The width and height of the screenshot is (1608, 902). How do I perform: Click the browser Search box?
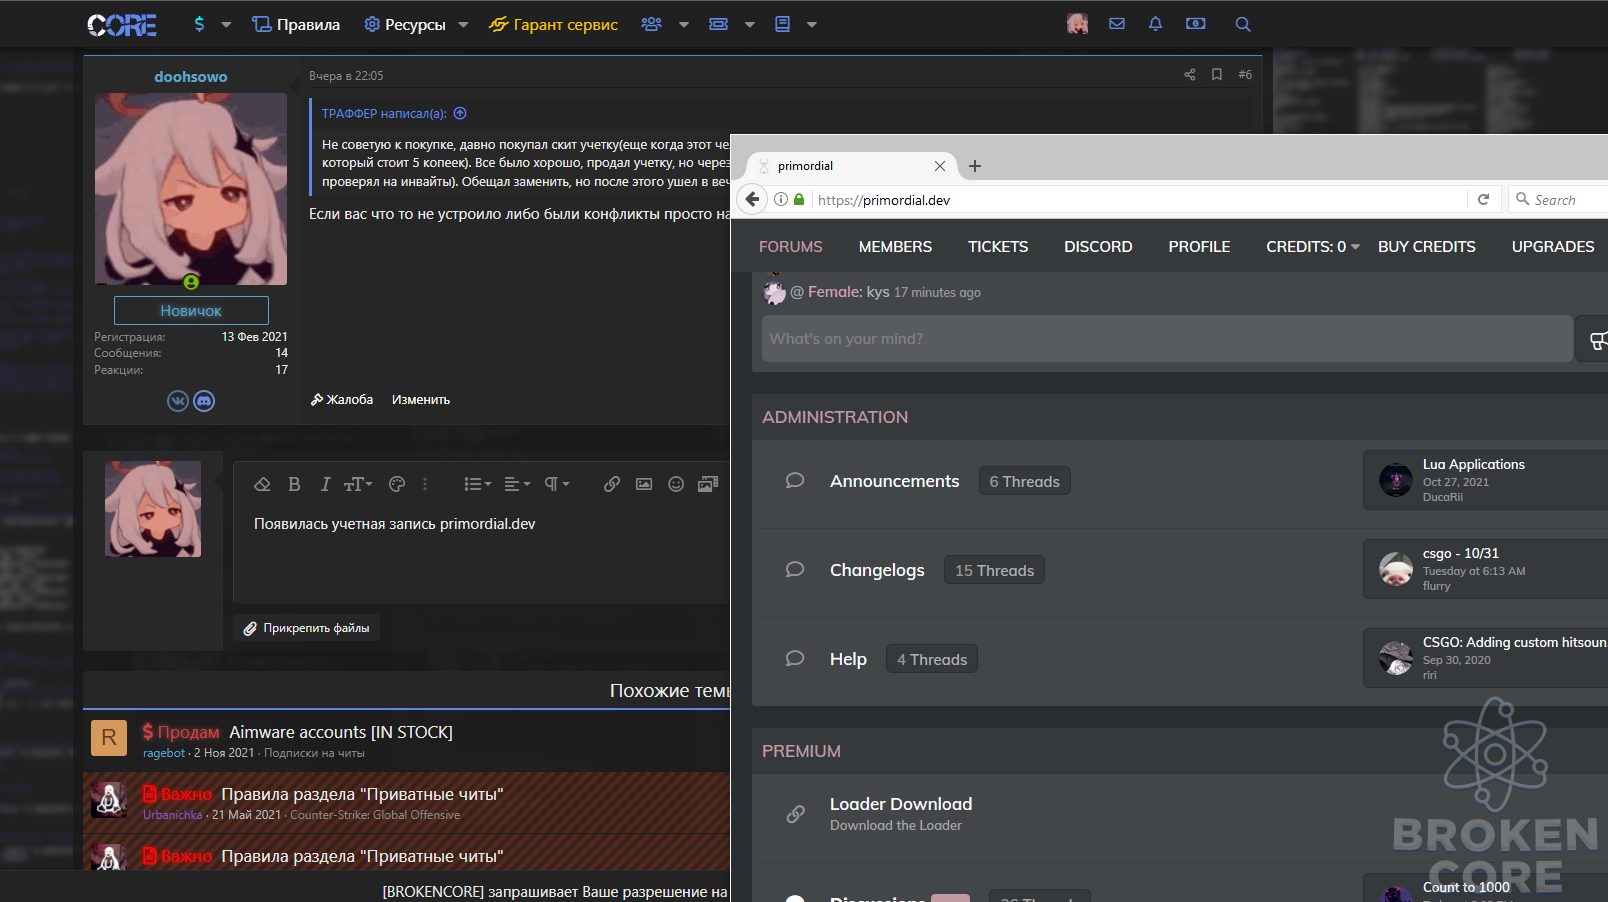point(1558,200)
